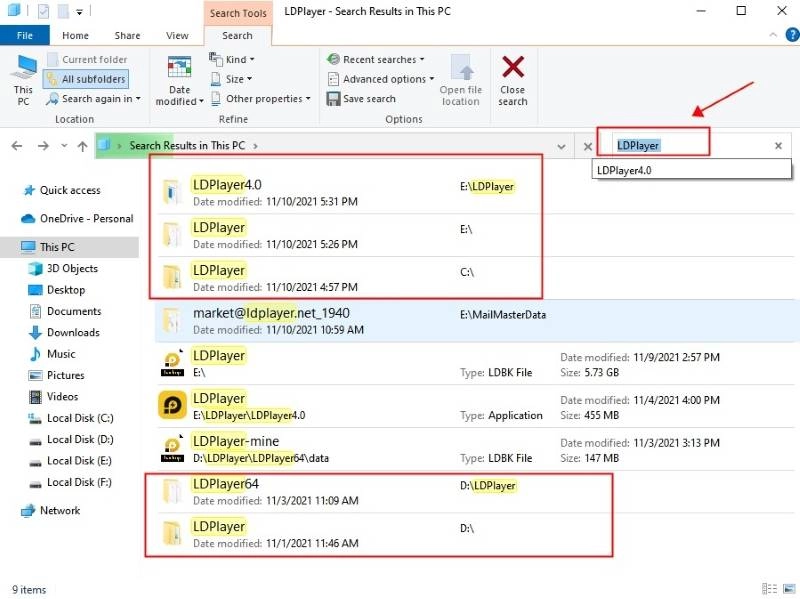The image size is (800, 599).
Task: Open the LDPlayer application icon result
Action: pos(173,405)
